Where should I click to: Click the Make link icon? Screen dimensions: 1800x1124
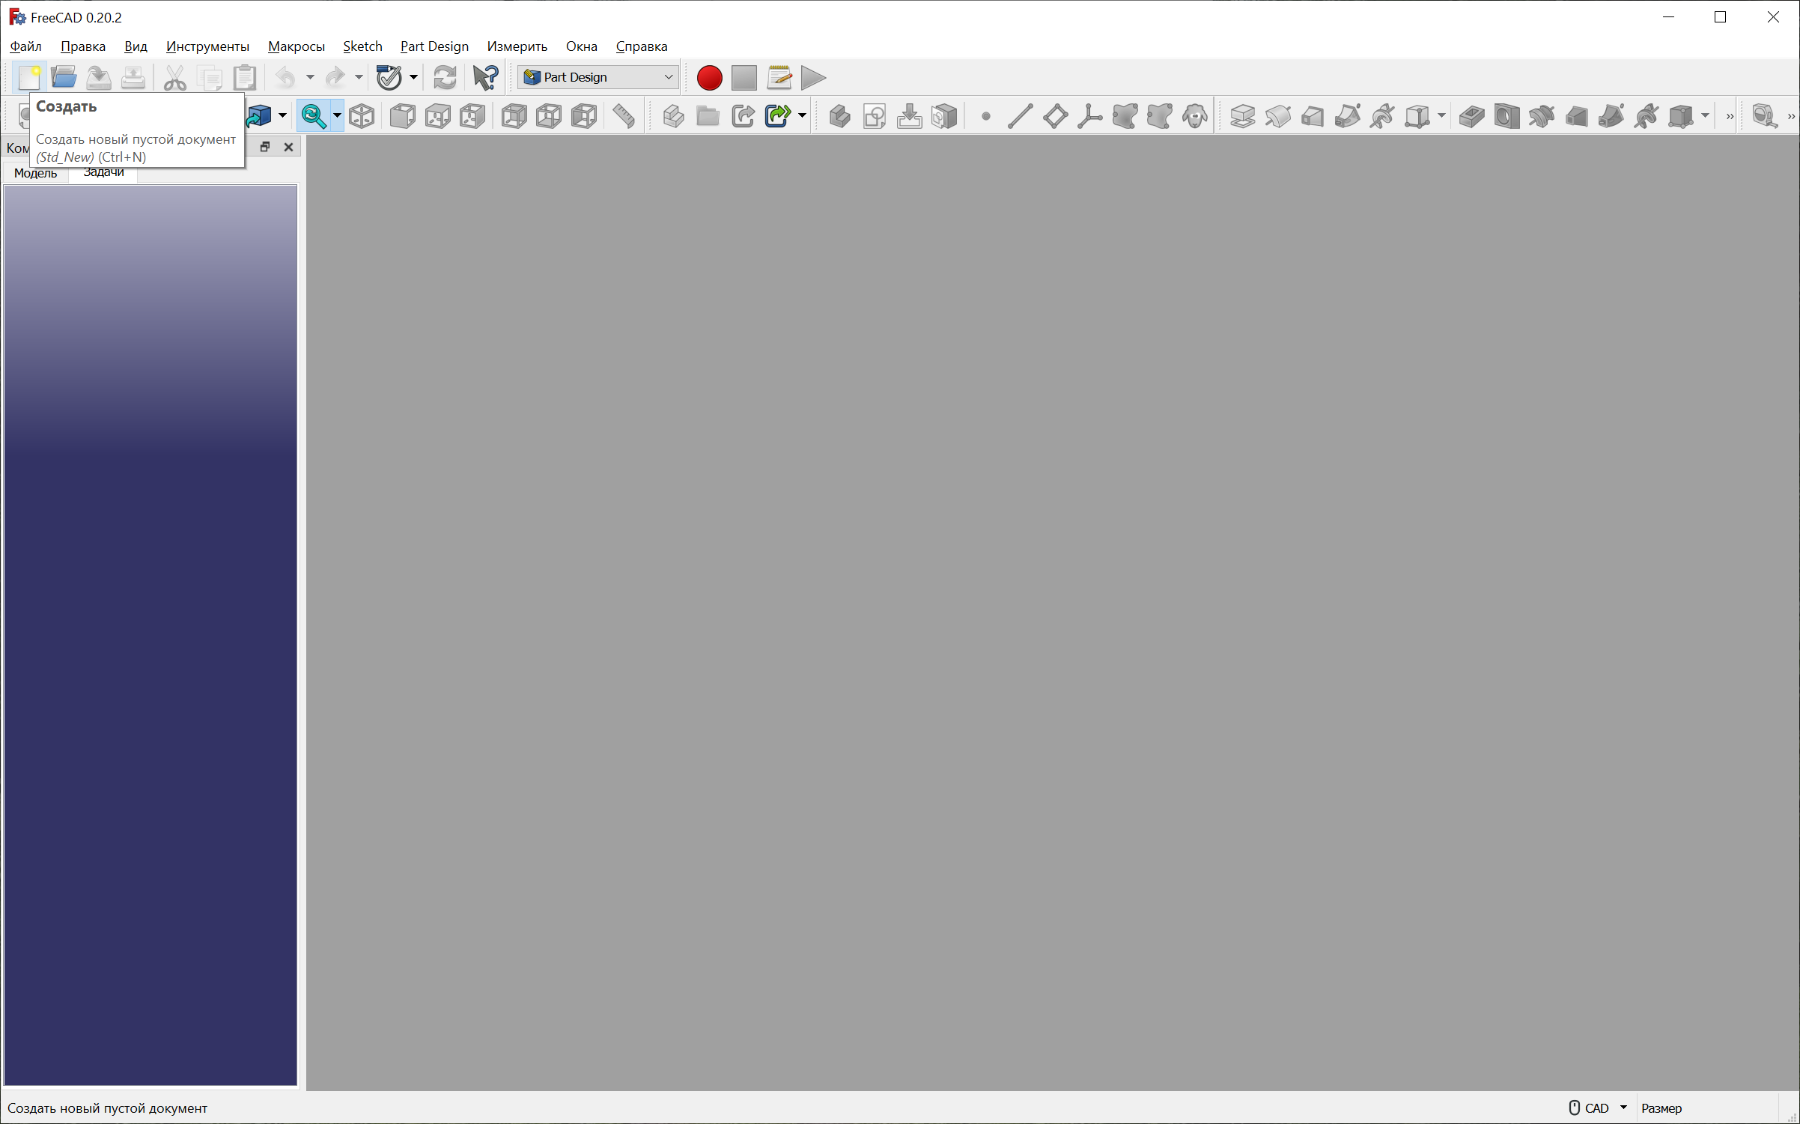pyautogui.click(x=743, y=116)
